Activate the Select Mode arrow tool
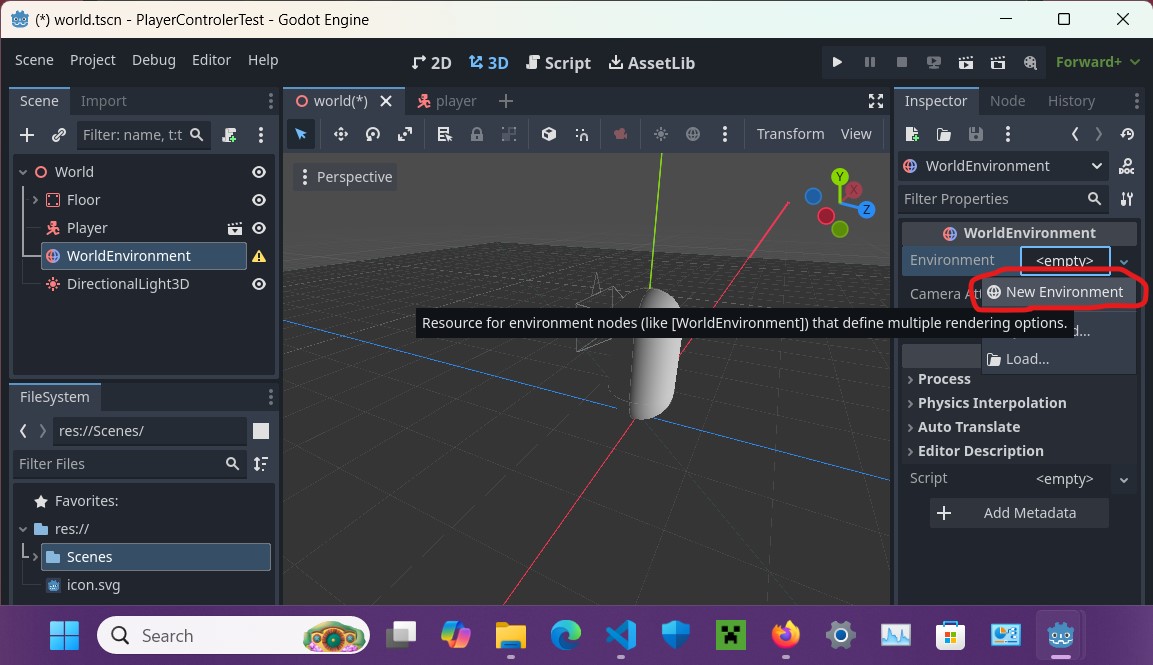The width and height of the screenshot is (1153, 665). click(x=301, y=134)
